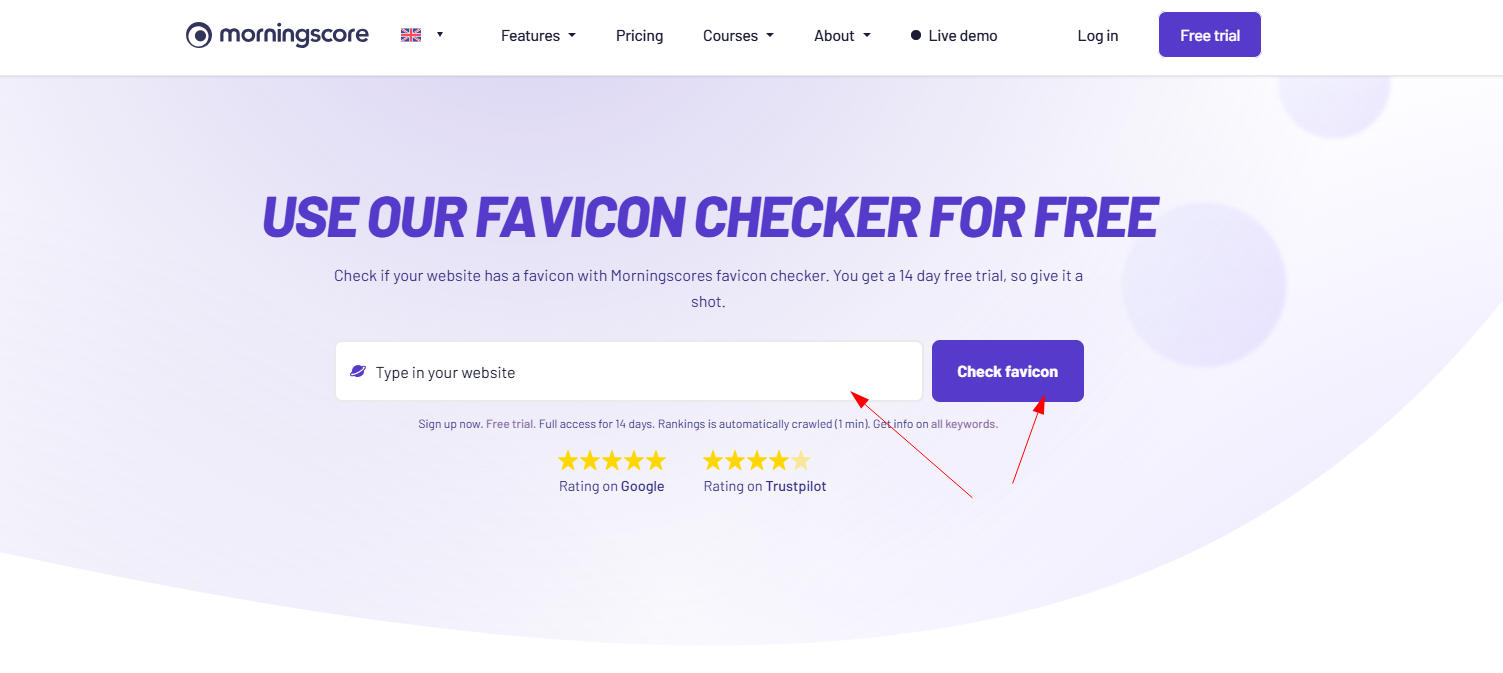
Task: Open the language selector chevron
Action: (x=440, y=35)
